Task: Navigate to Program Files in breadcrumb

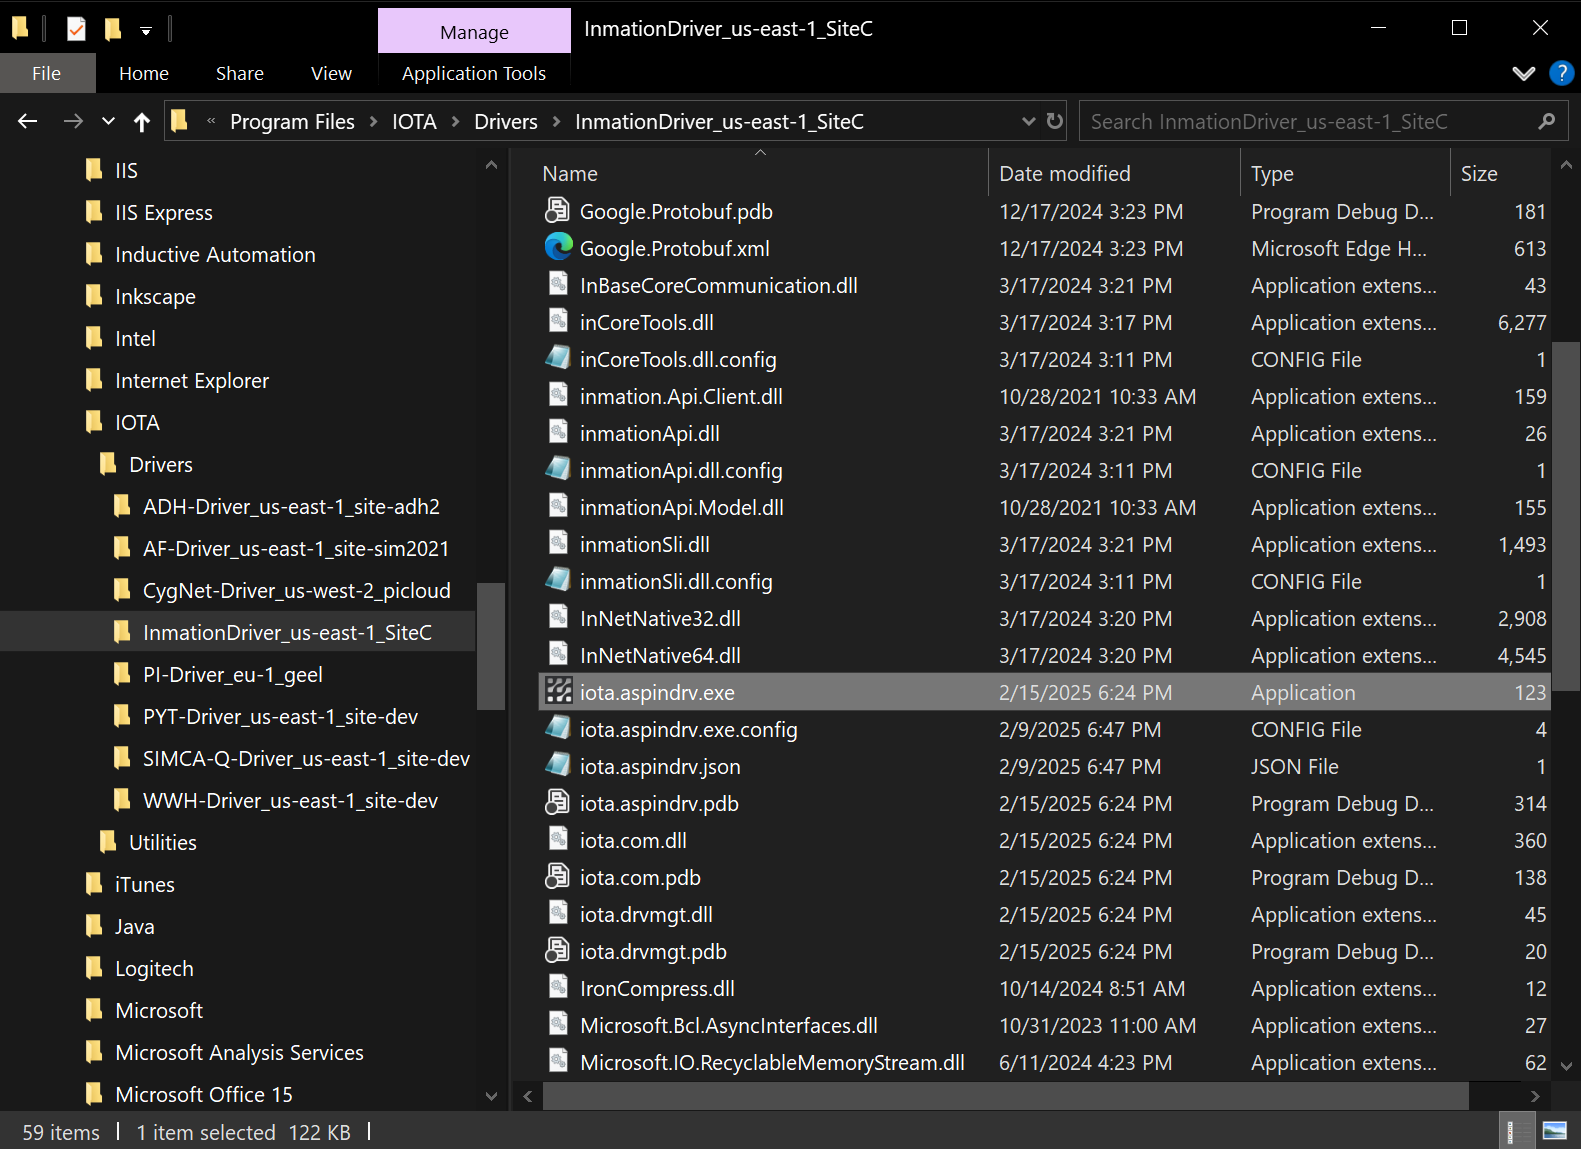Action: tap(292, 121)
